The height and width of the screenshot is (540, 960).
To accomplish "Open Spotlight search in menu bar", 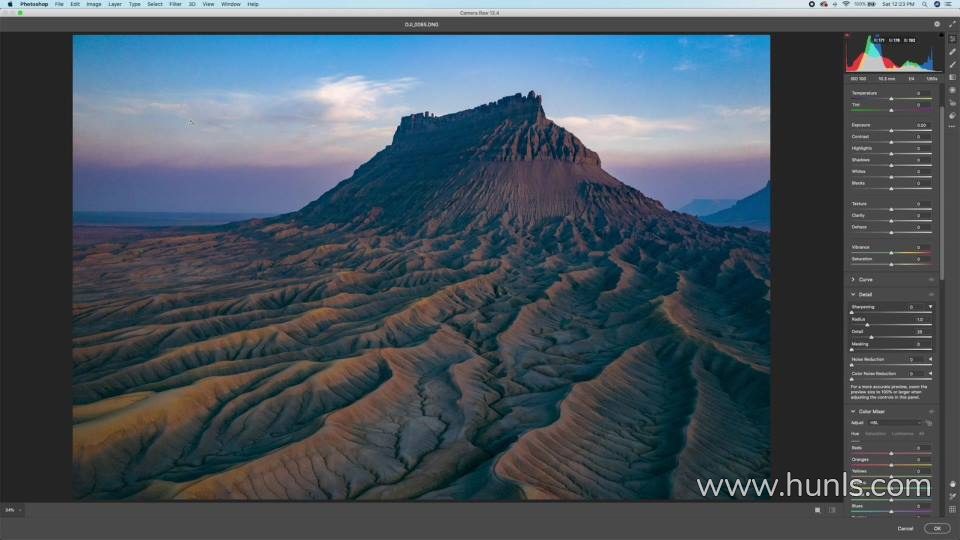I will [x=924, y=4].
